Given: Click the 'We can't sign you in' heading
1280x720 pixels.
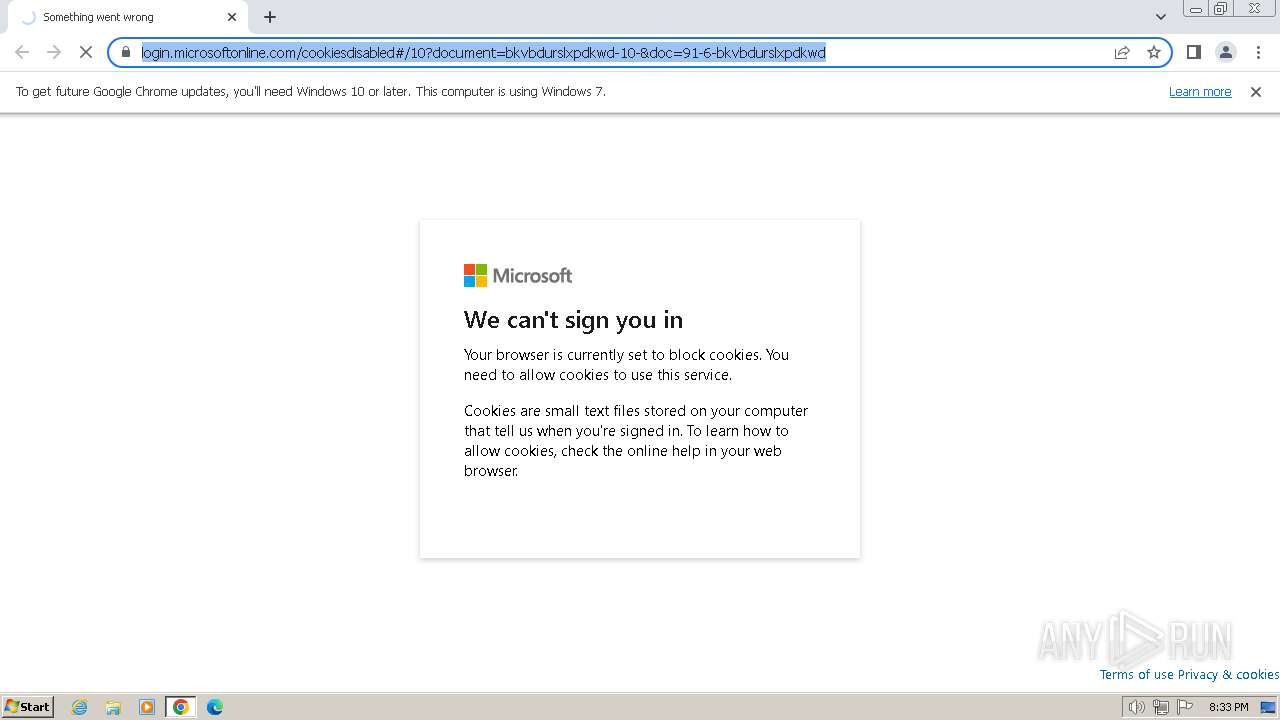Looking at the screenshot, I should point(573,320).
